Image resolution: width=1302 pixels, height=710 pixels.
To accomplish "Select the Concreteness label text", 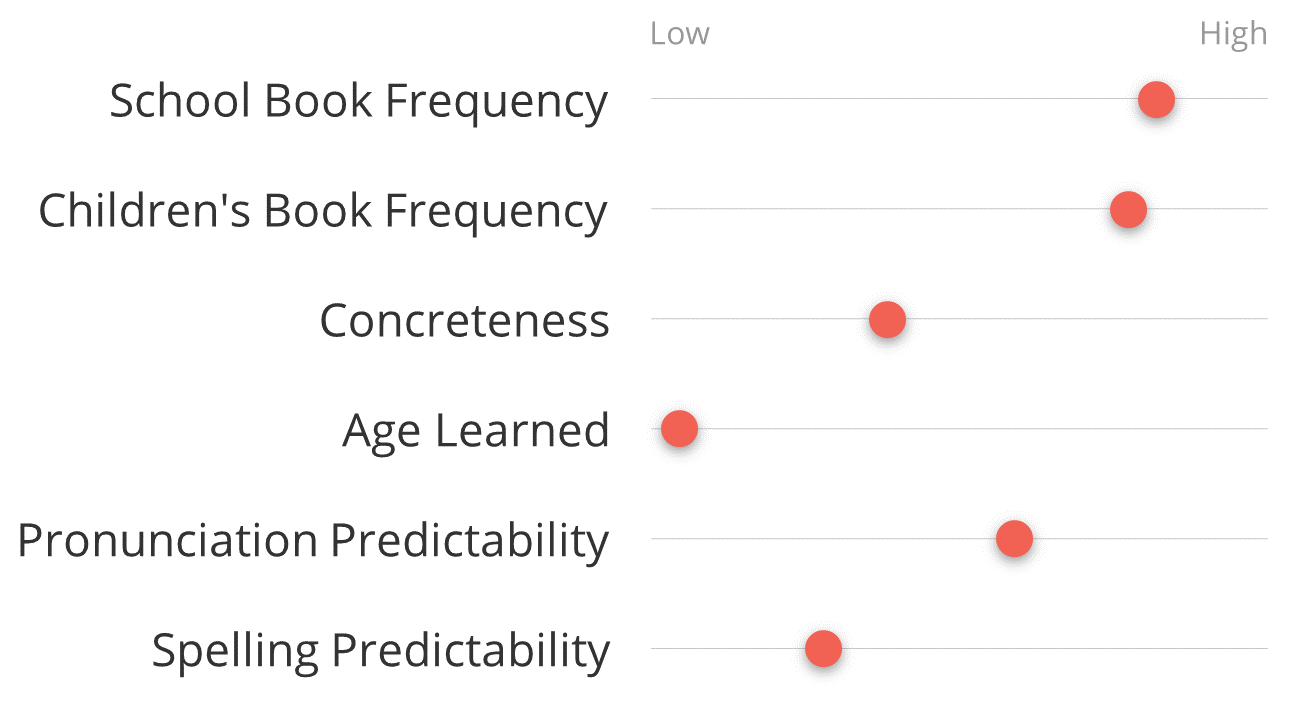I will (464, 321).
